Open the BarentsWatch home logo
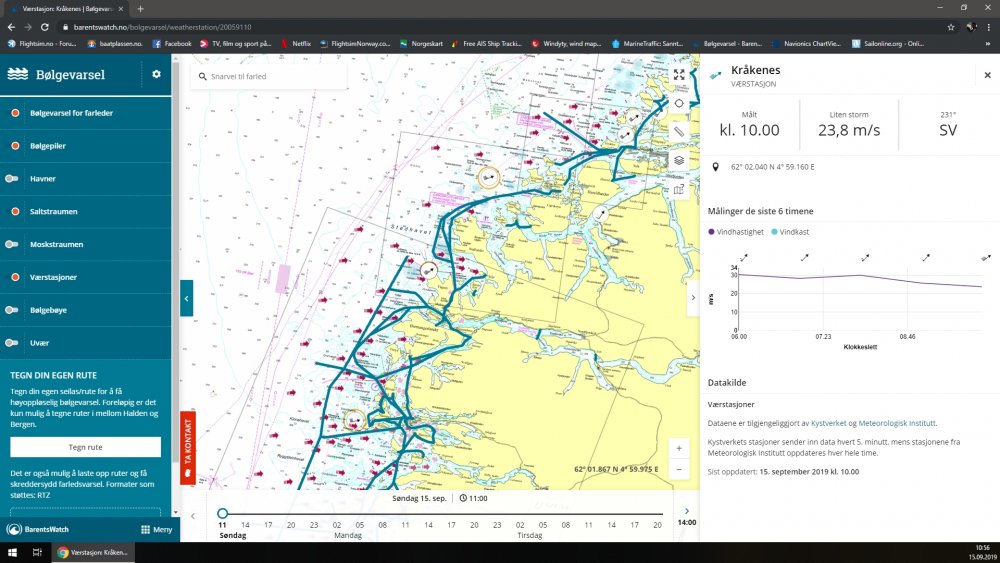The height and width of the screenshot is (563, 1000). coord(38,529)
